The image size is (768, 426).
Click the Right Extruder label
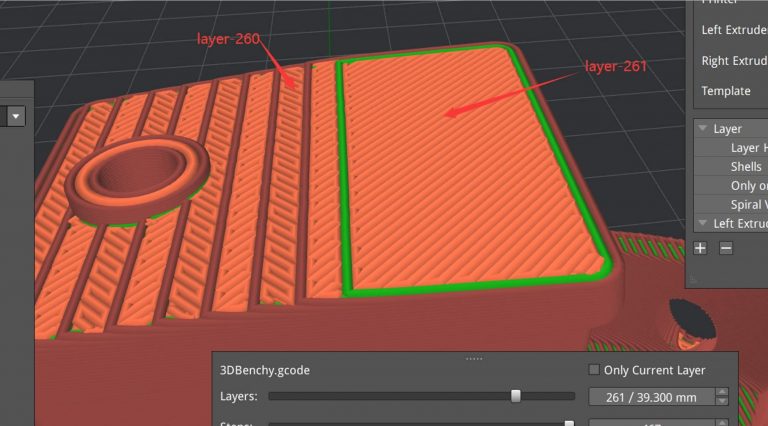click(734, 61)
